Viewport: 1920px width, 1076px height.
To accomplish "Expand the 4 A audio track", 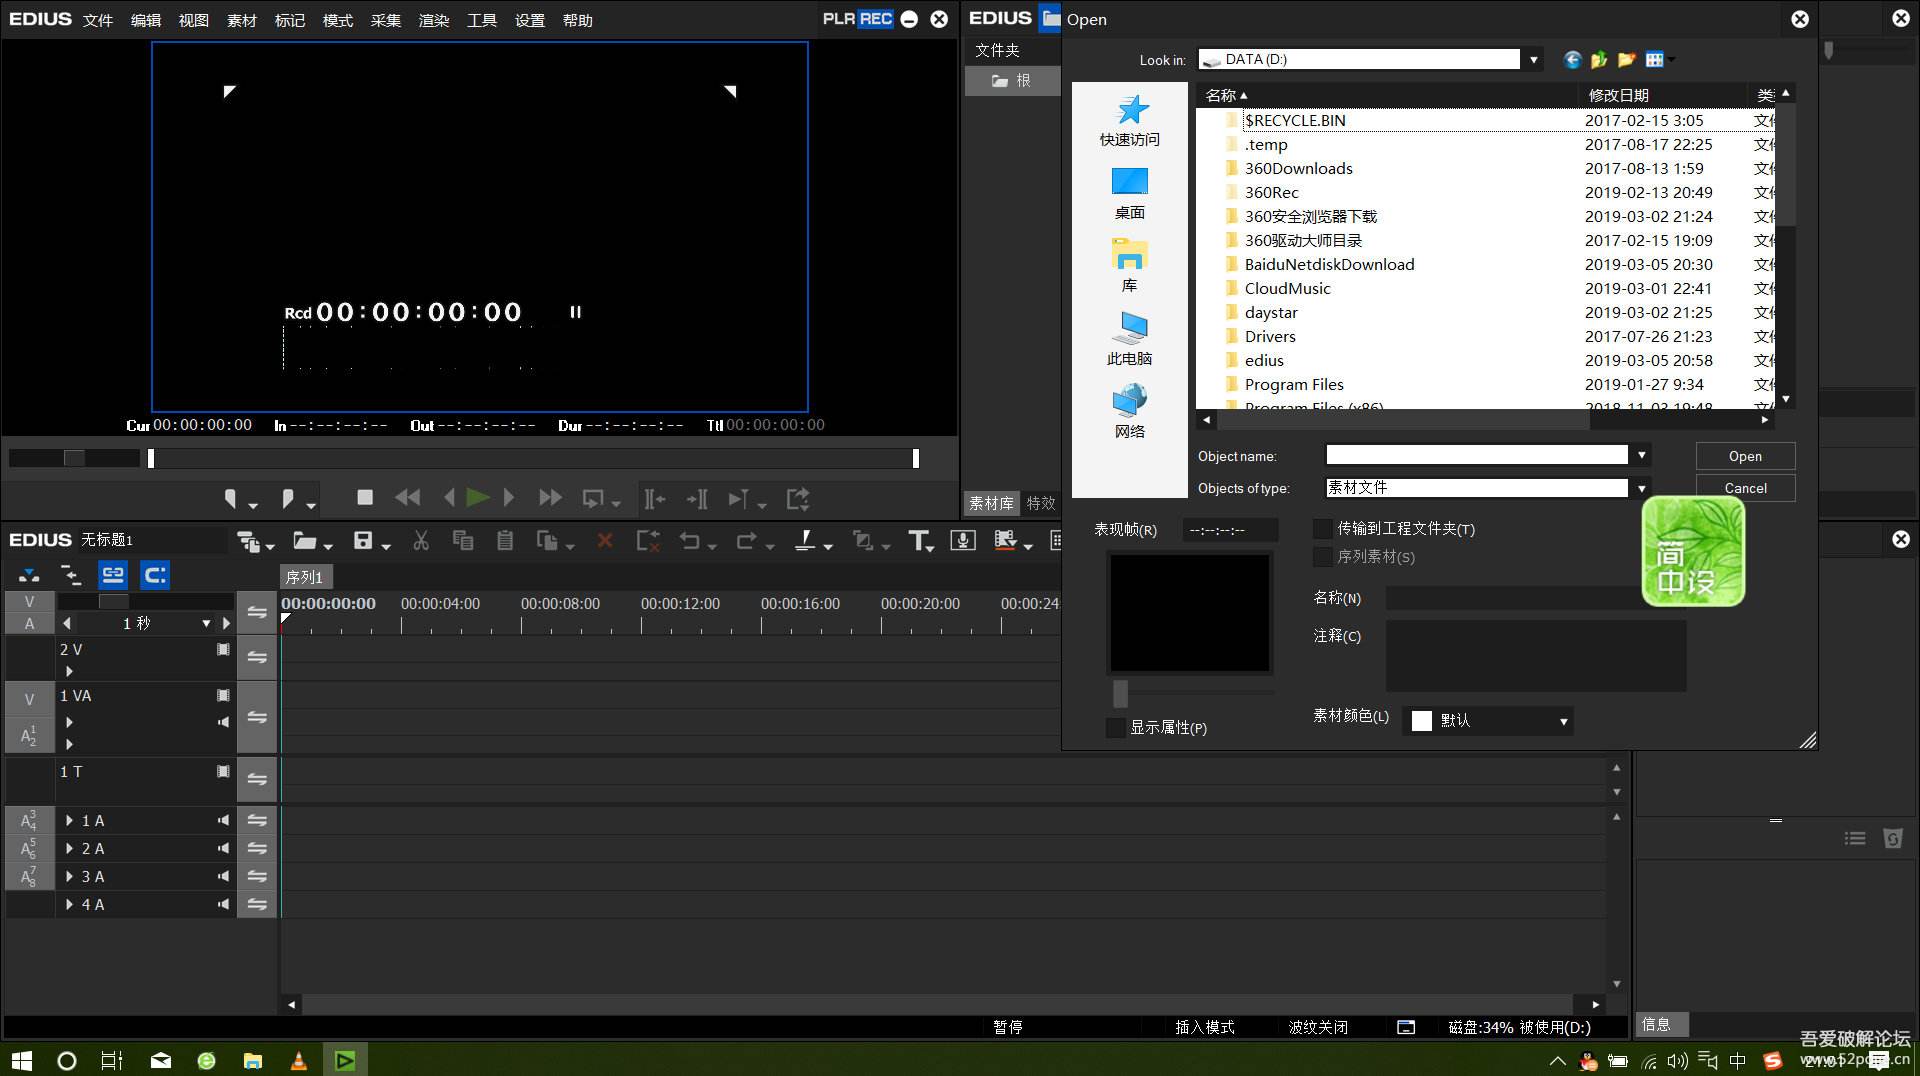I will click(x=69, y=905).
